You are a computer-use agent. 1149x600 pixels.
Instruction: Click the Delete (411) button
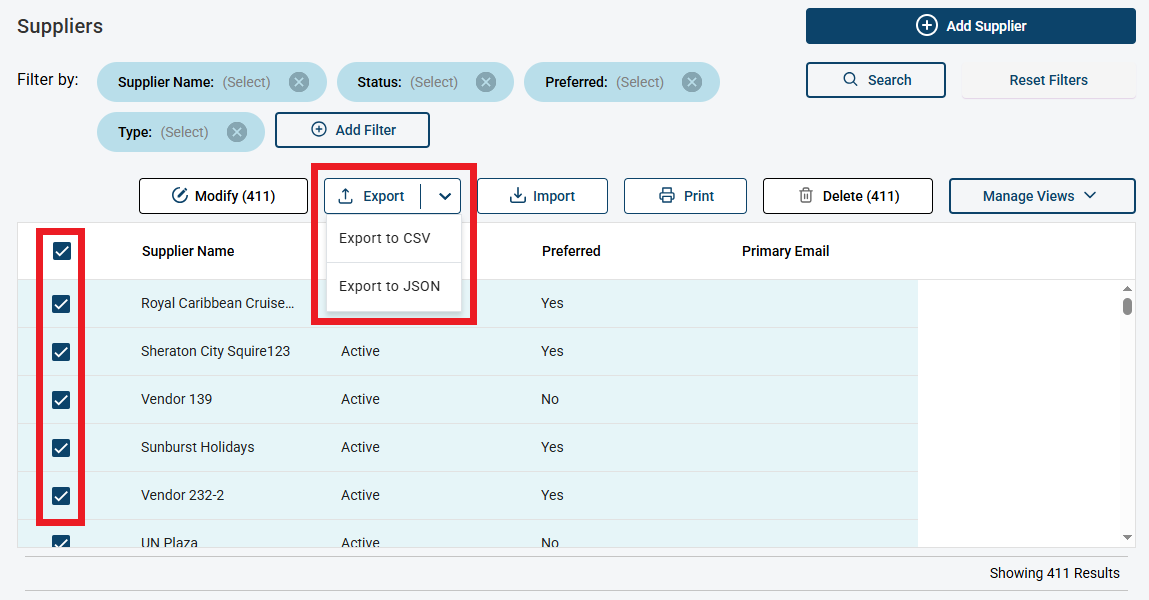tap(848, 196)
